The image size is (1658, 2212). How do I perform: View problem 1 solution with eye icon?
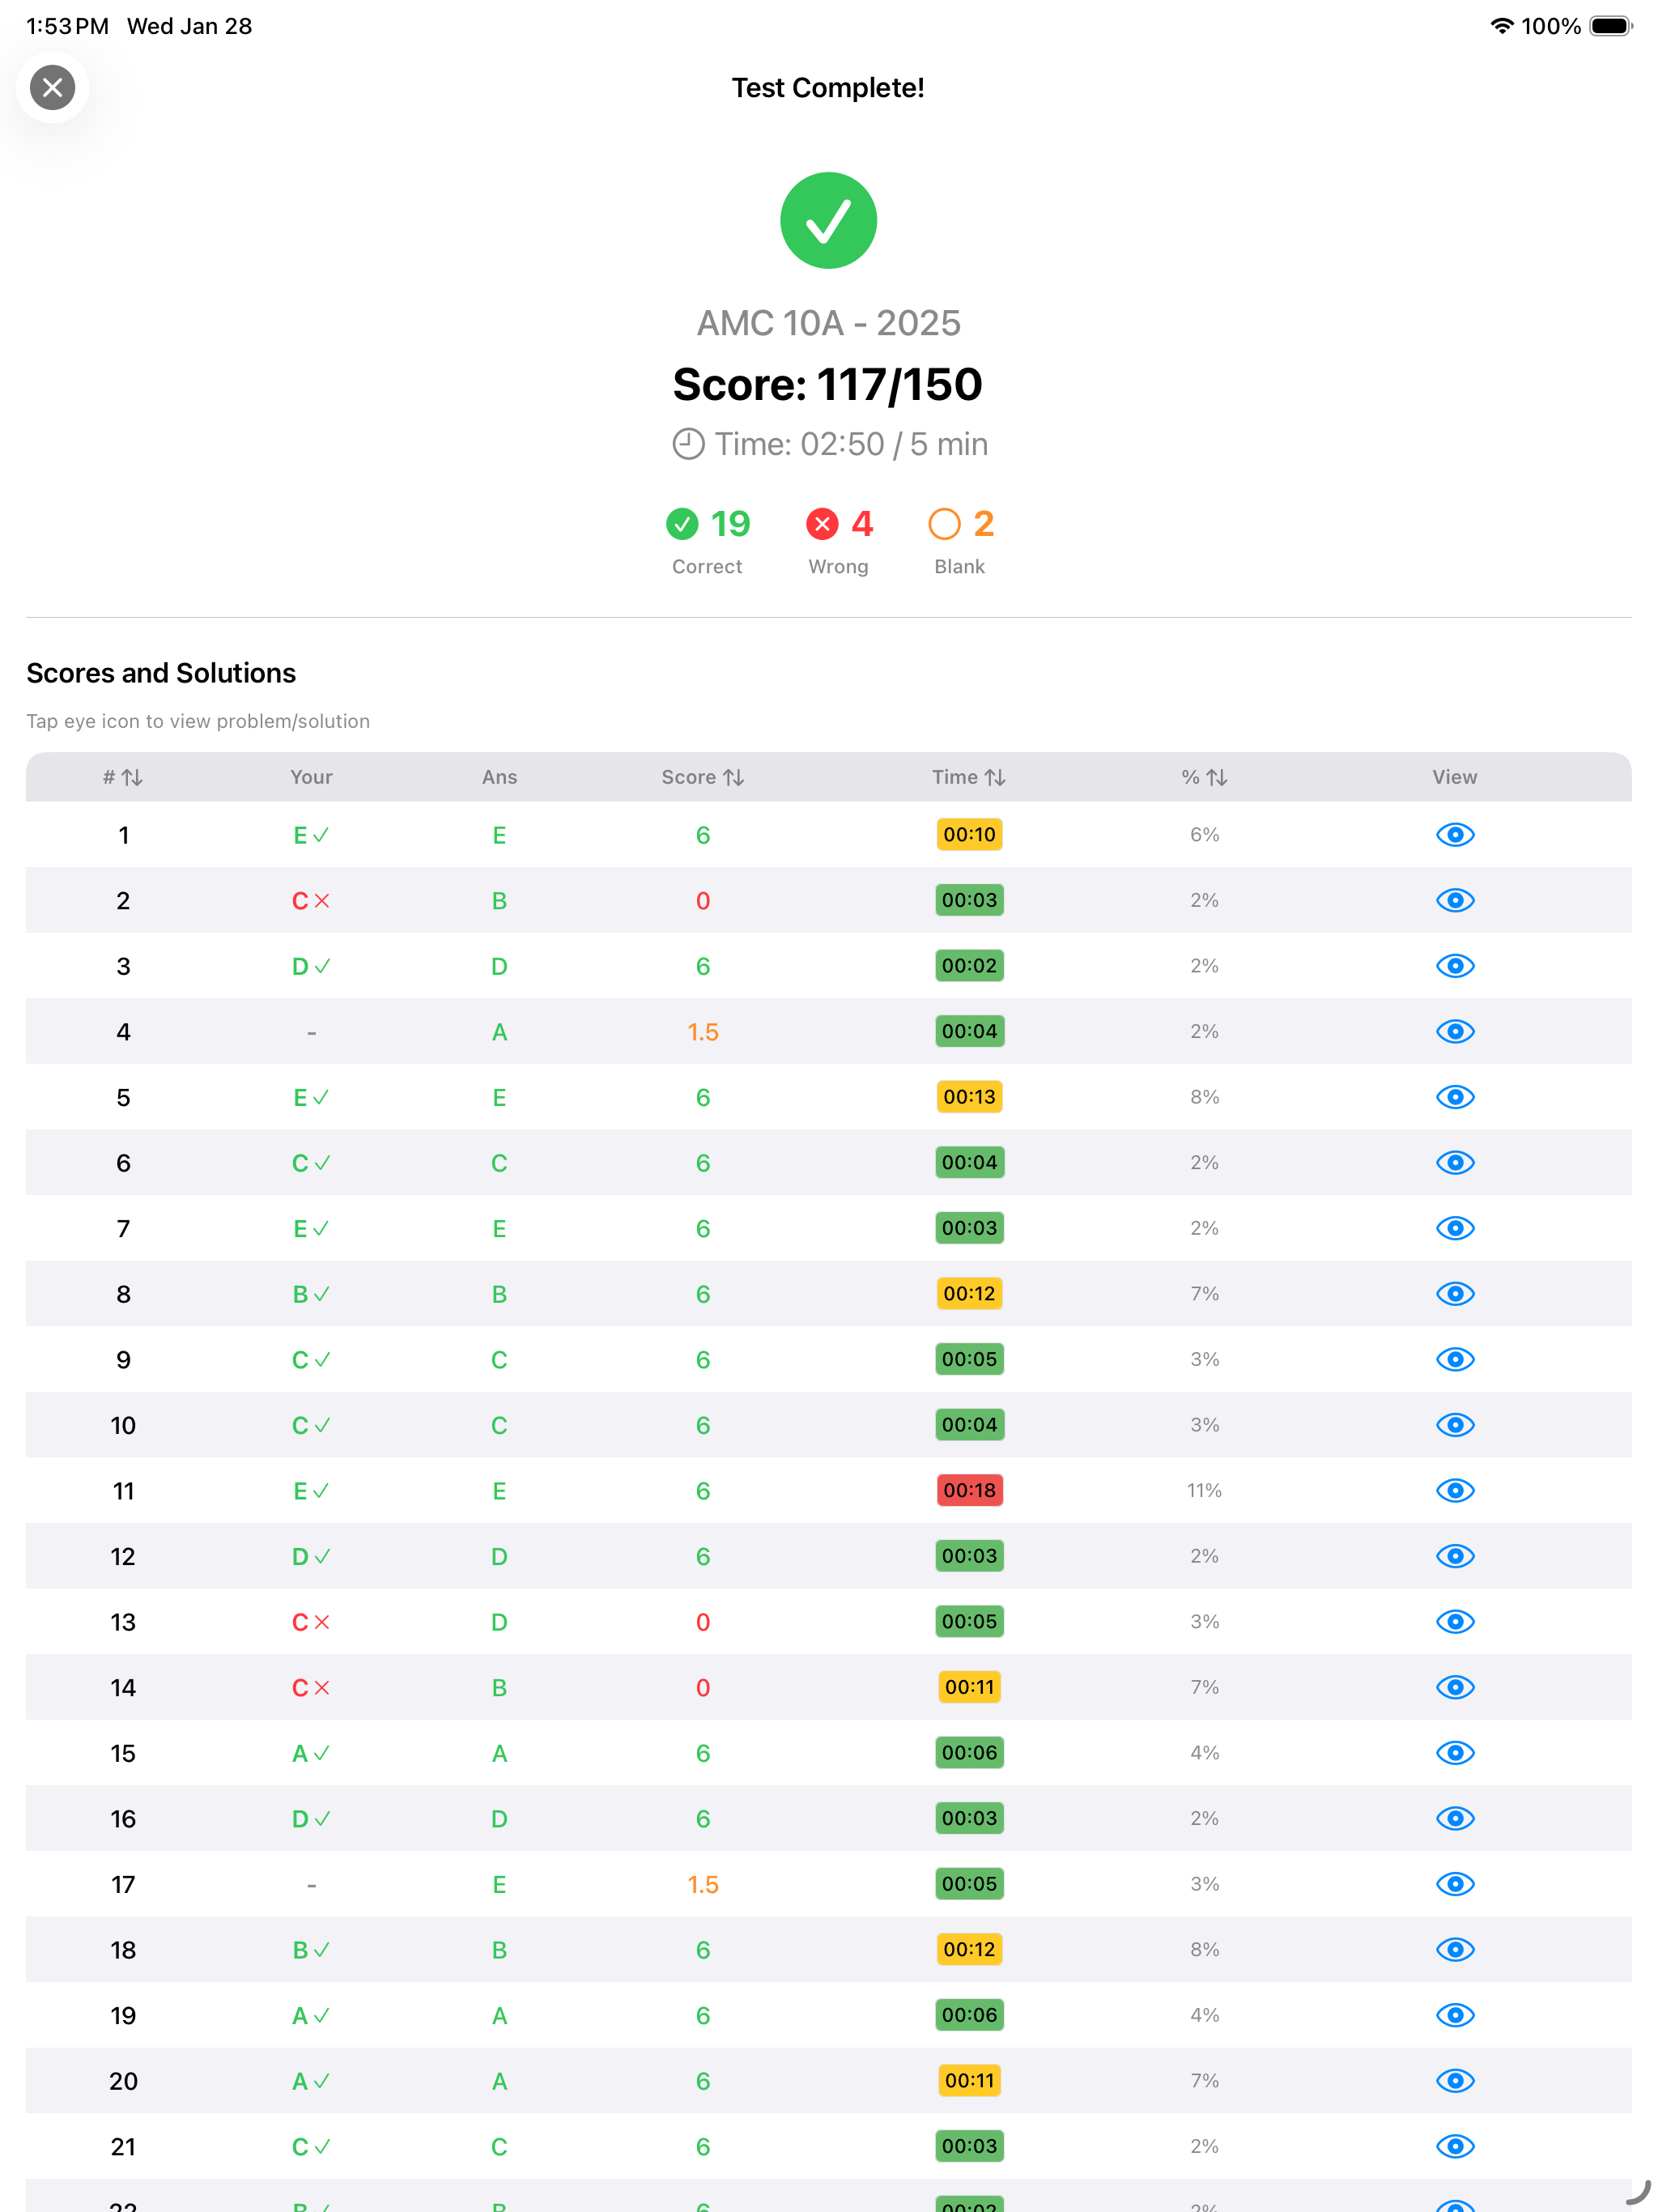click(1455, 835)
